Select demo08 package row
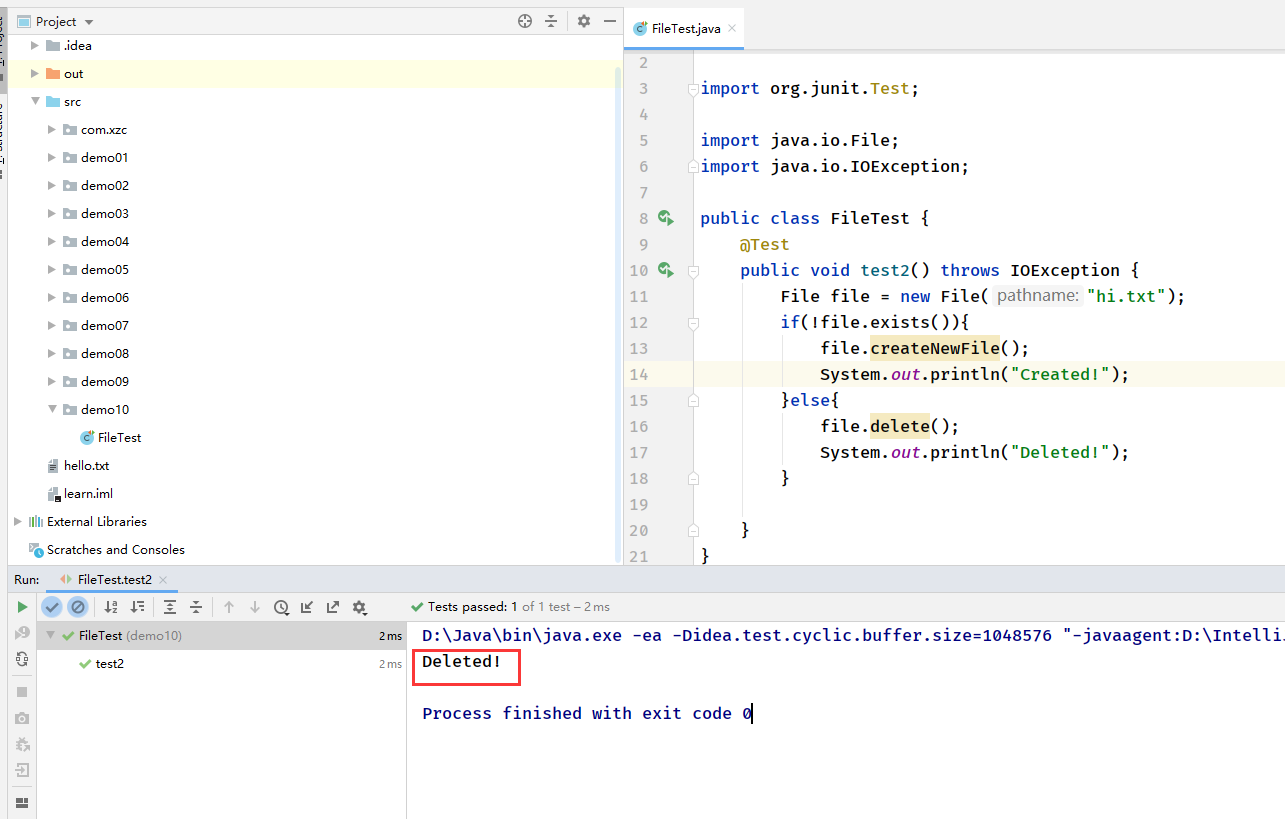The image size is (1285, 819). click(313, 353)
